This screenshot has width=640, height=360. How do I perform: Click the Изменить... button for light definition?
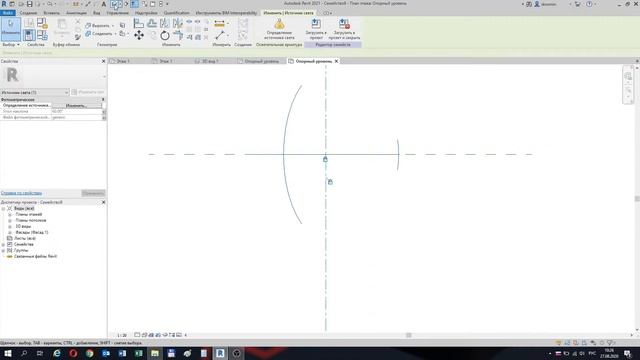(x=76, y=106)
